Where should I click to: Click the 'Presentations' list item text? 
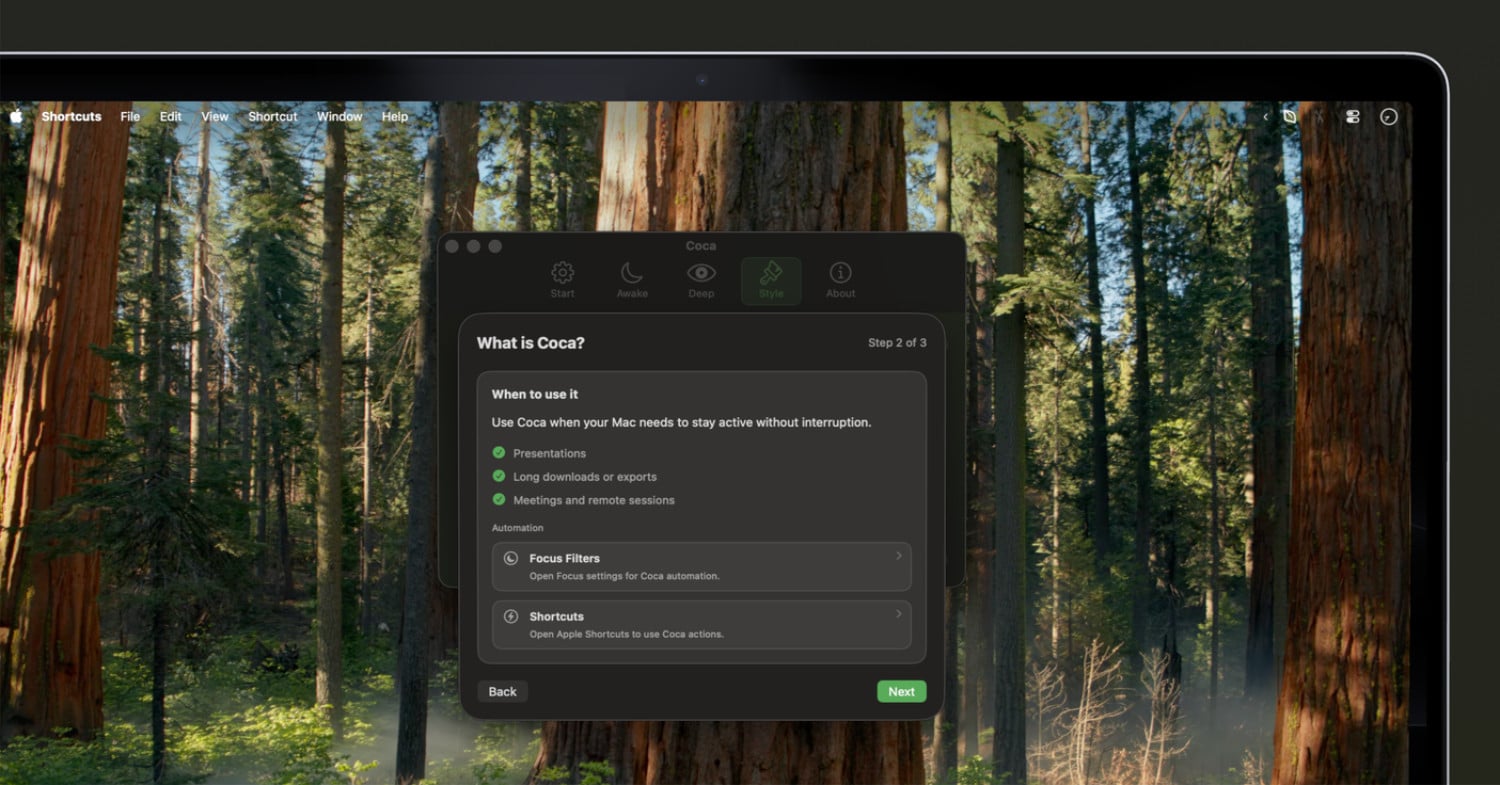pos(549,453)
